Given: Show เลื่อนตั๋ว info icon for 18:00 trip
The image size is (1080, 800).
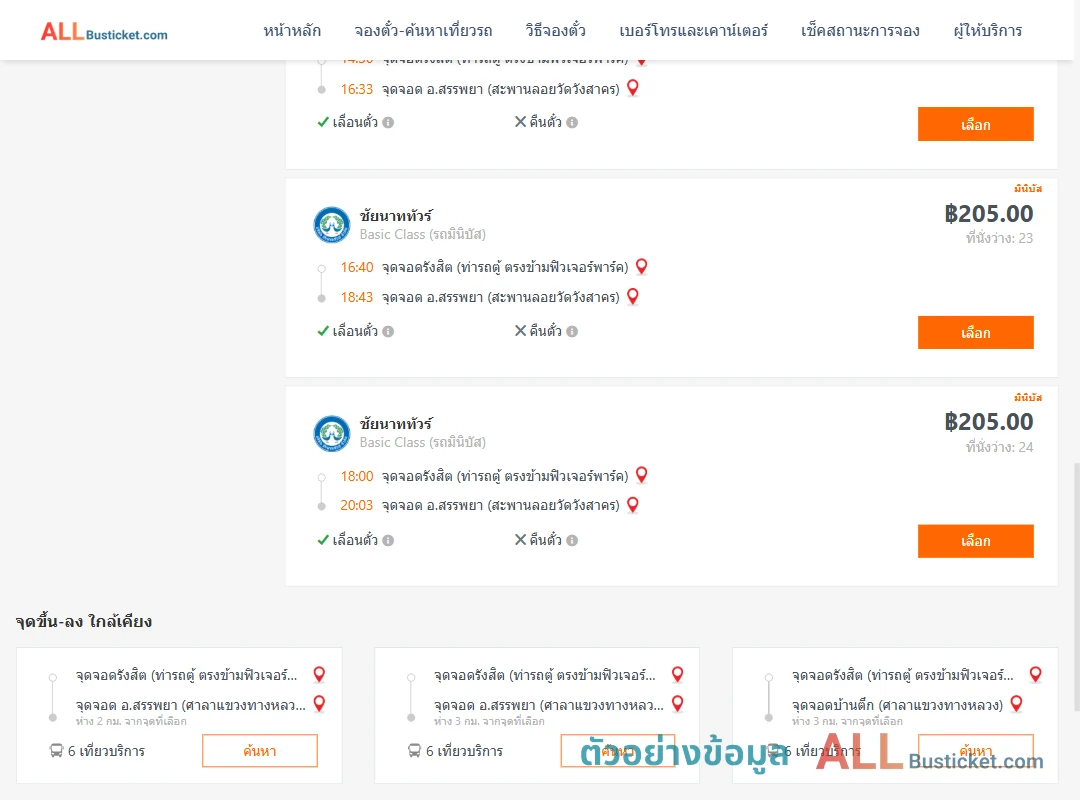Looking at the screenshot, I should 388,540.
